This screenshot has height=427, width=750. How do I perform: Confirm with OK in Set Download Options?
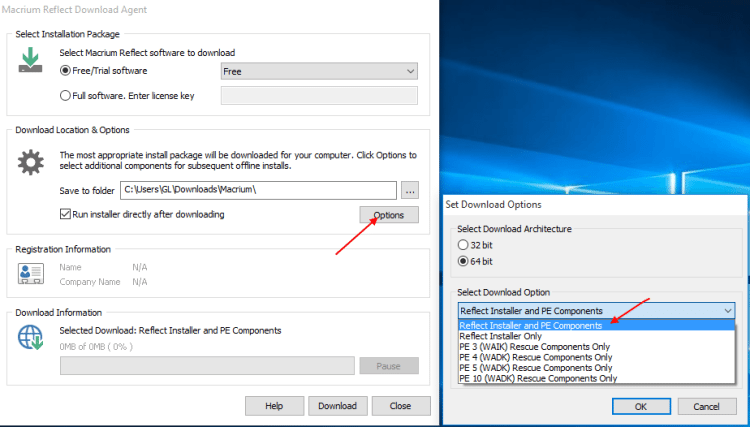click(x=641, y=406)
